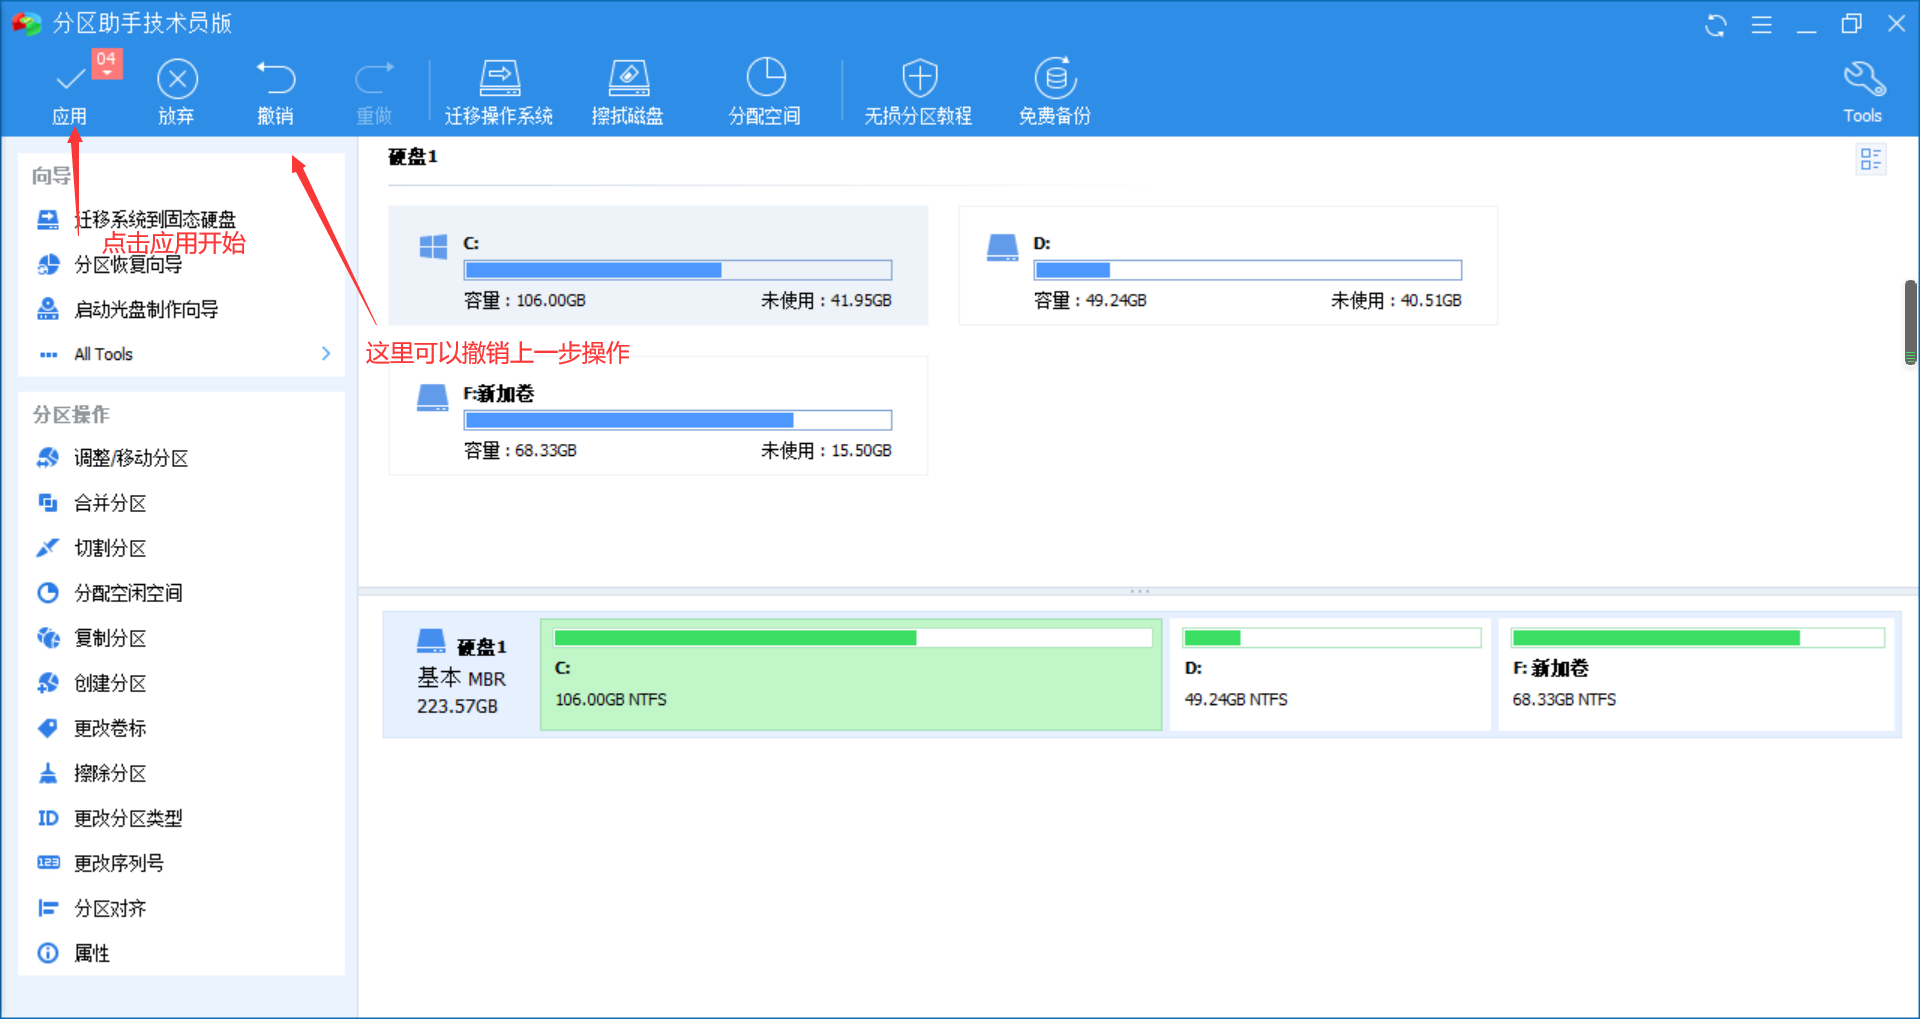Open 迁移操作系统 migrate OS tool
Image resolution: width=1920 pixels, height=1019 pixels.
tap(499, 92)
